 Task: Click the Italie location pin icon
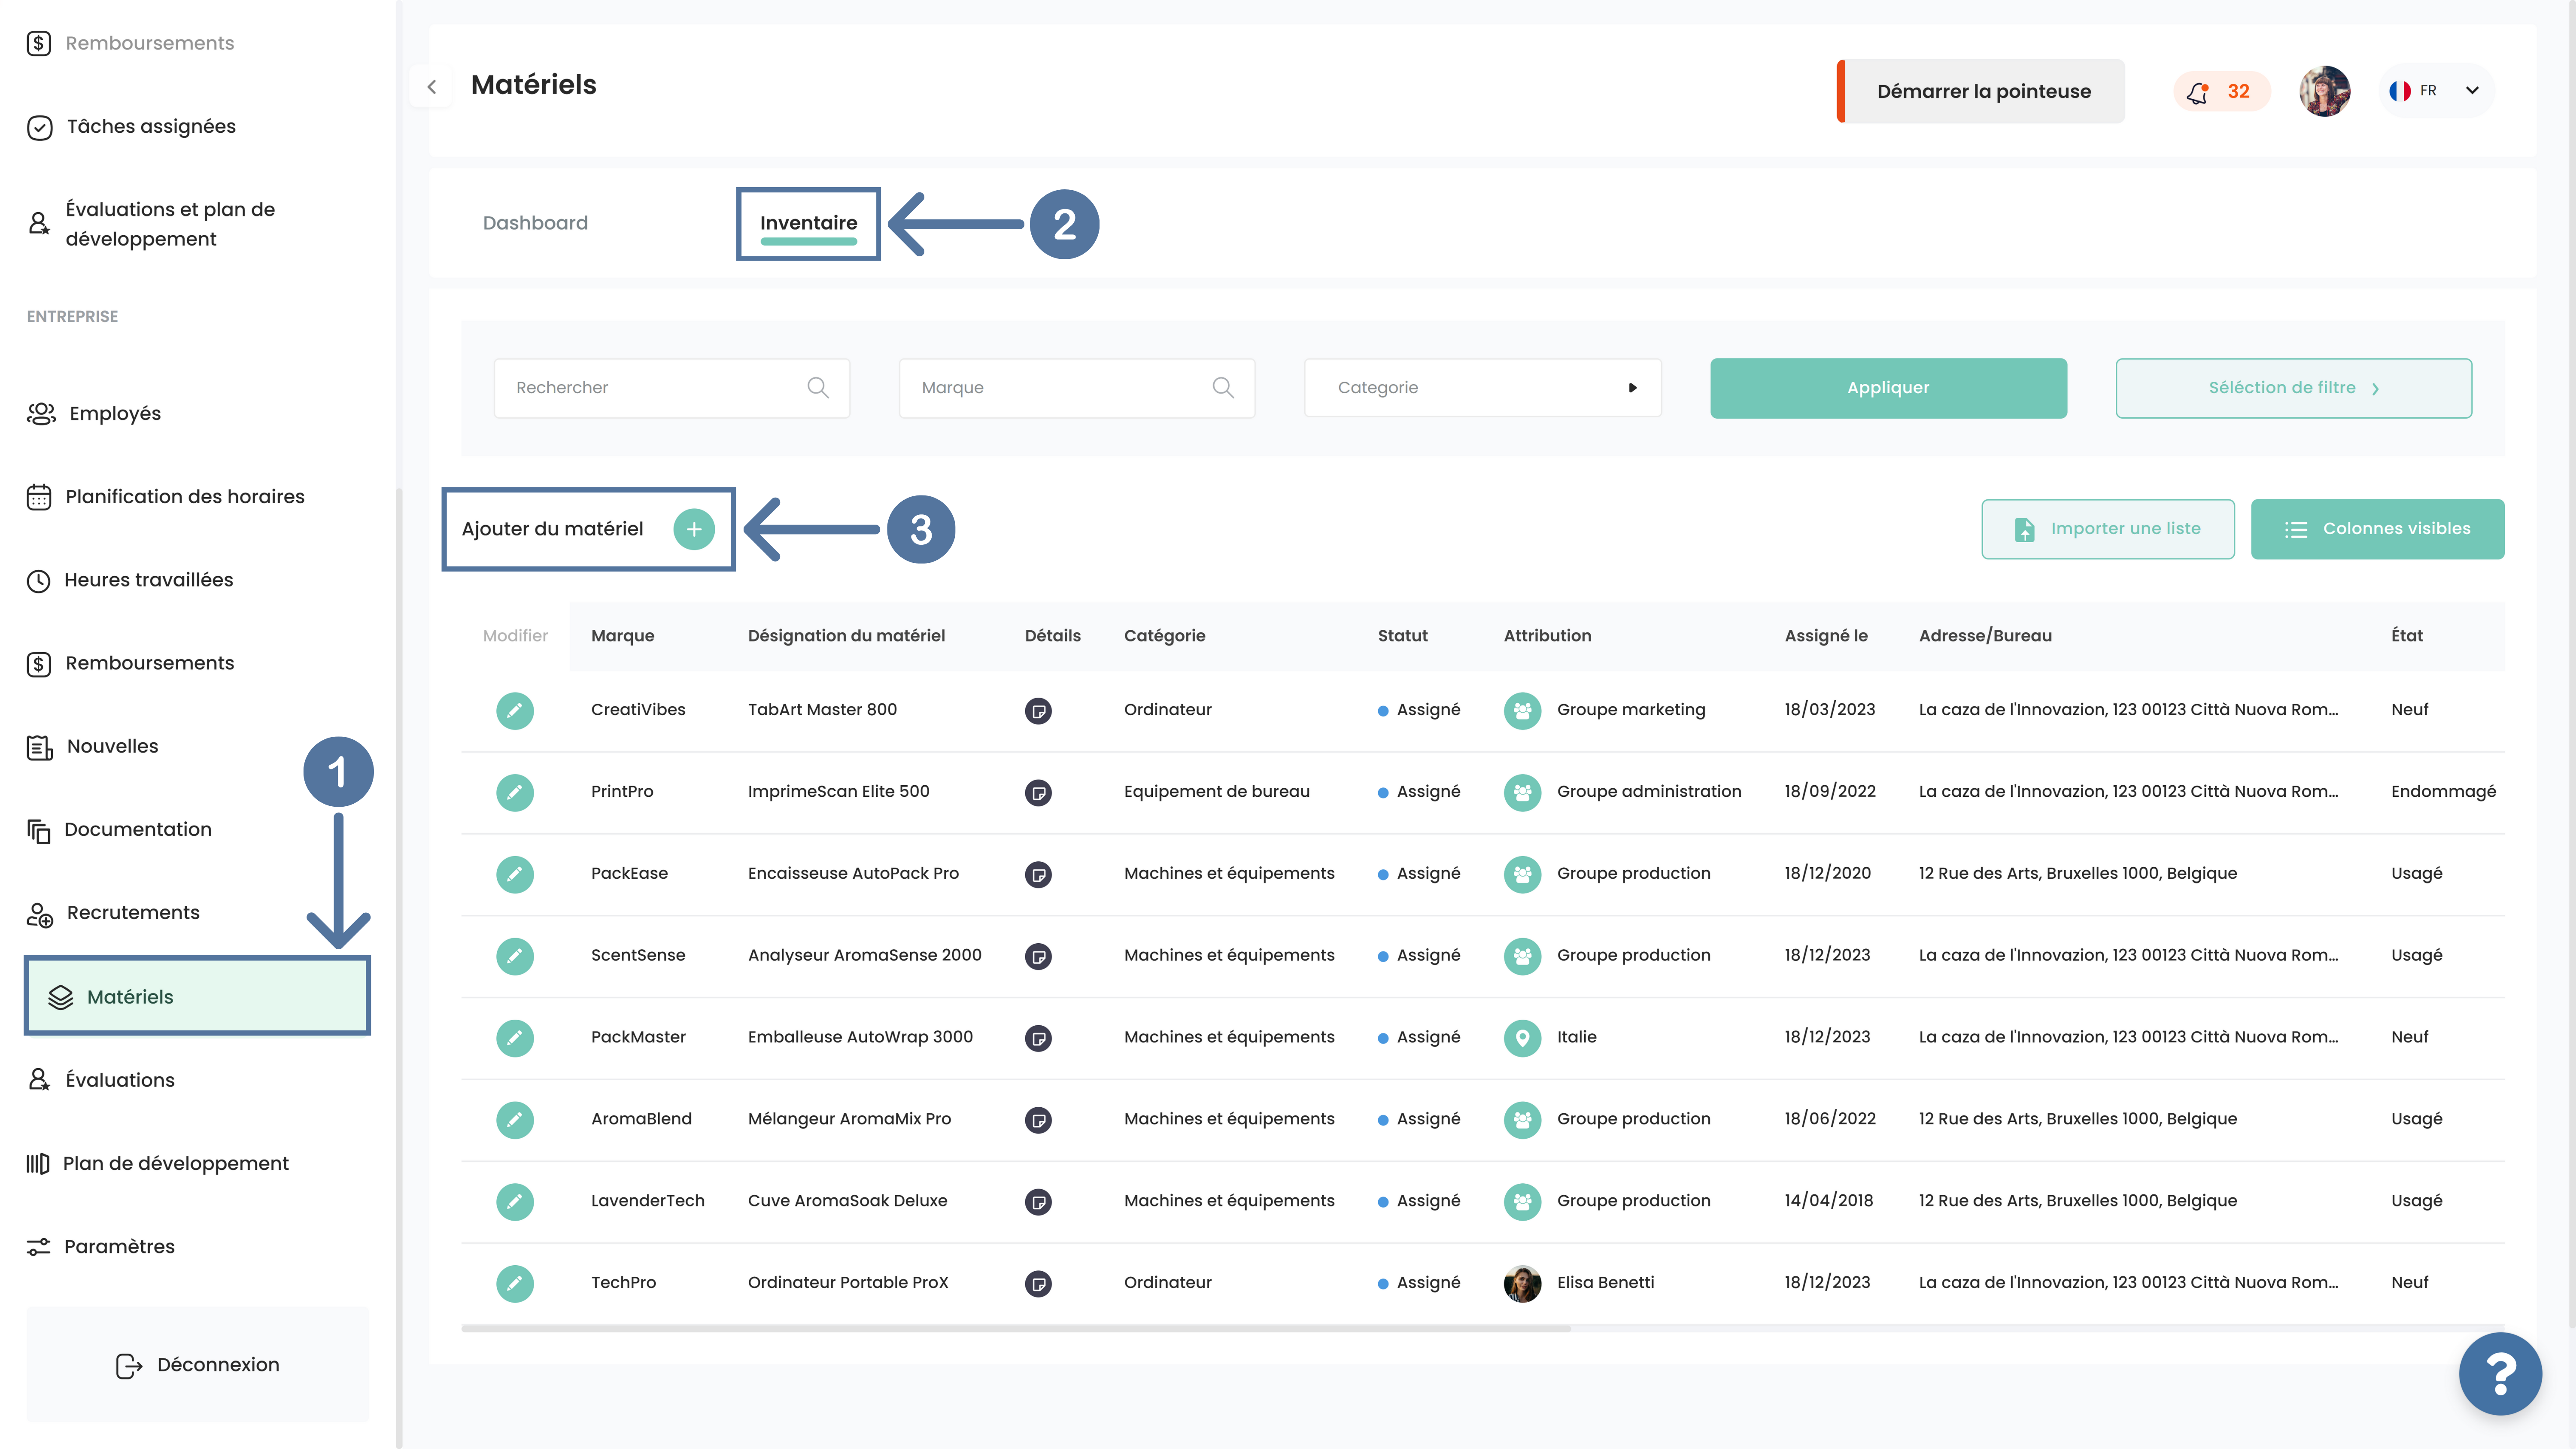coord(1522,1038)
